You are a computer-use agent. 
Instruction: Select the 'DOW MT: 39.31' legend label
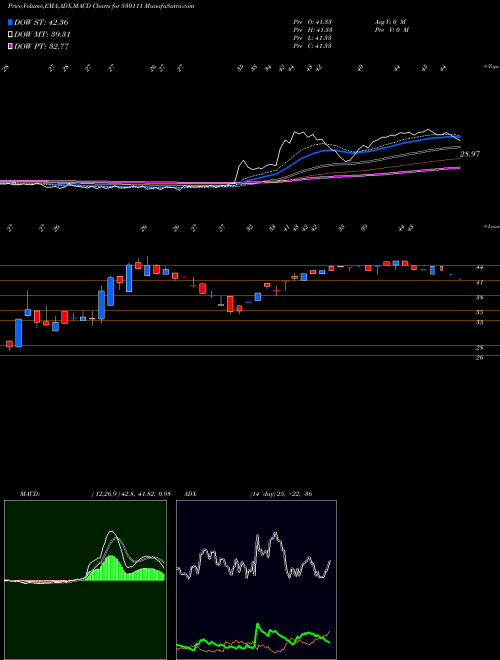42,35
